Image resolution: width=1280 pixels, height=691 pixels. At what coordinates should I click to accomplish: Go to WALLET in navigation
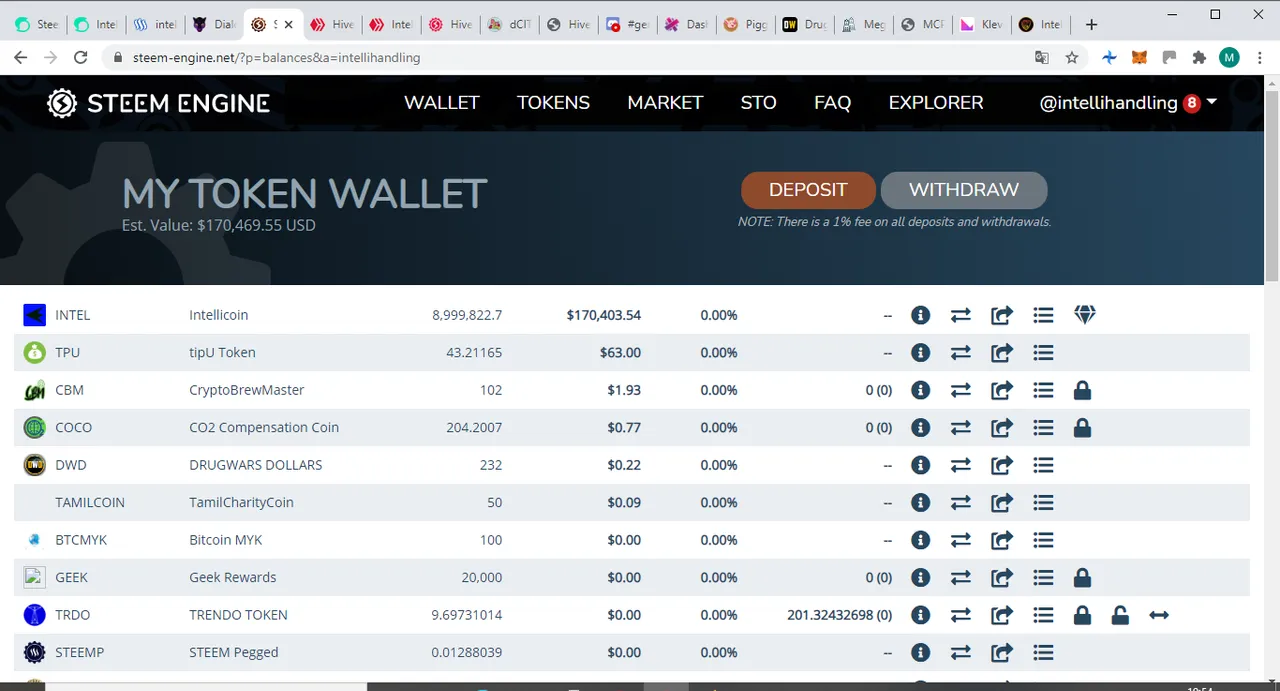(x=442, y=102)
